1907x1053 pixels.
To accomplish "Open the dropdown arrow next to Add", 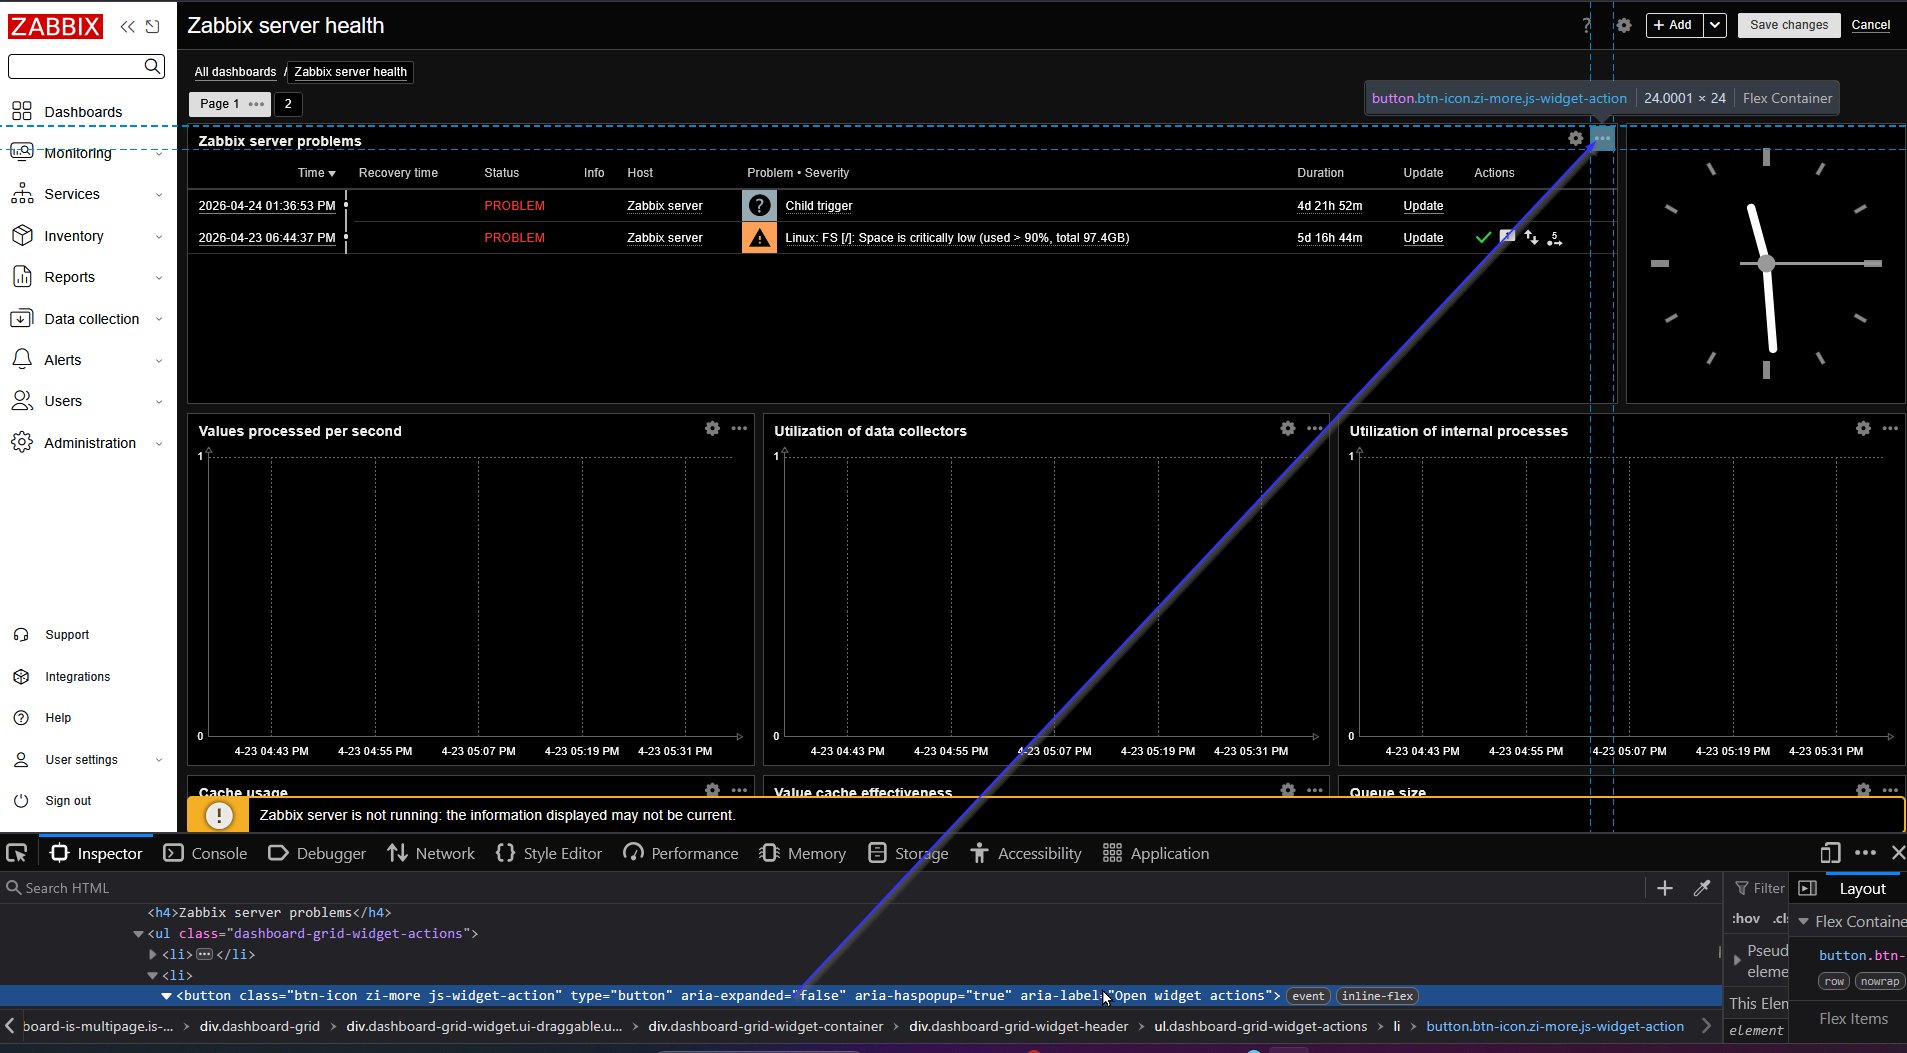I will coord(1715,25).
